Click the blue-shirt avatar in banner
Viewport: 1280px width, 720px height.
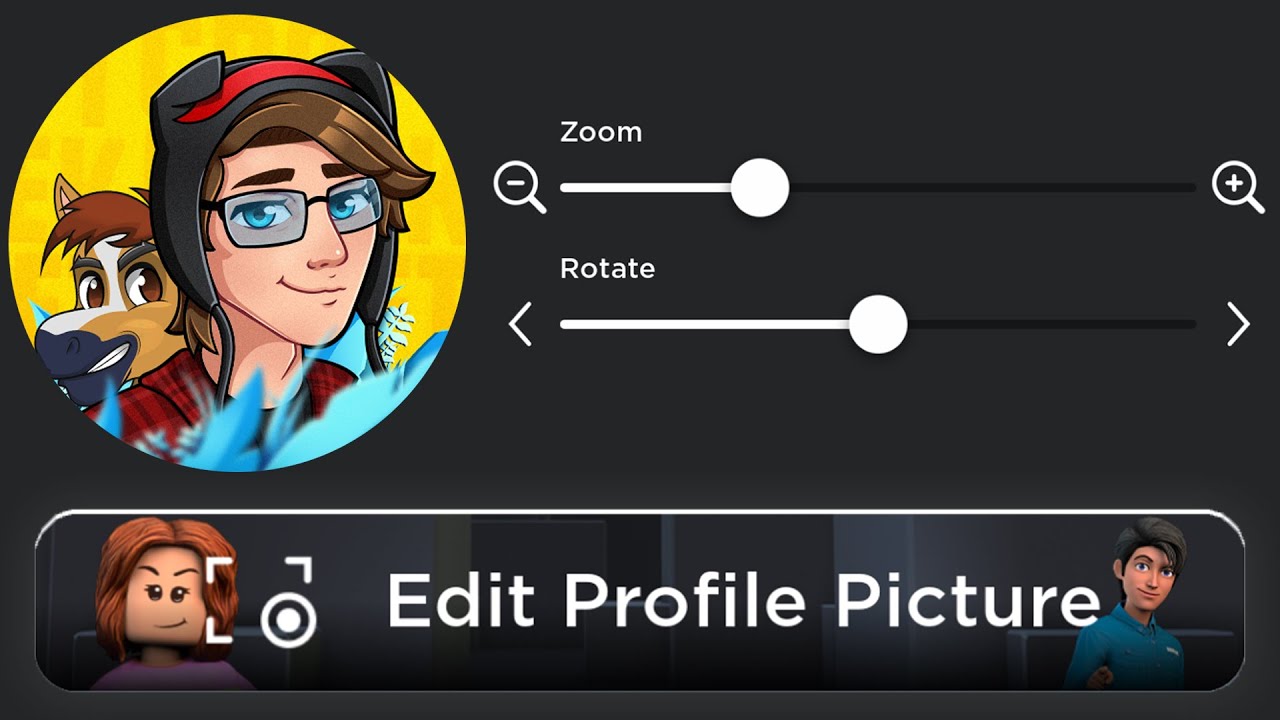click(1128, 603)
